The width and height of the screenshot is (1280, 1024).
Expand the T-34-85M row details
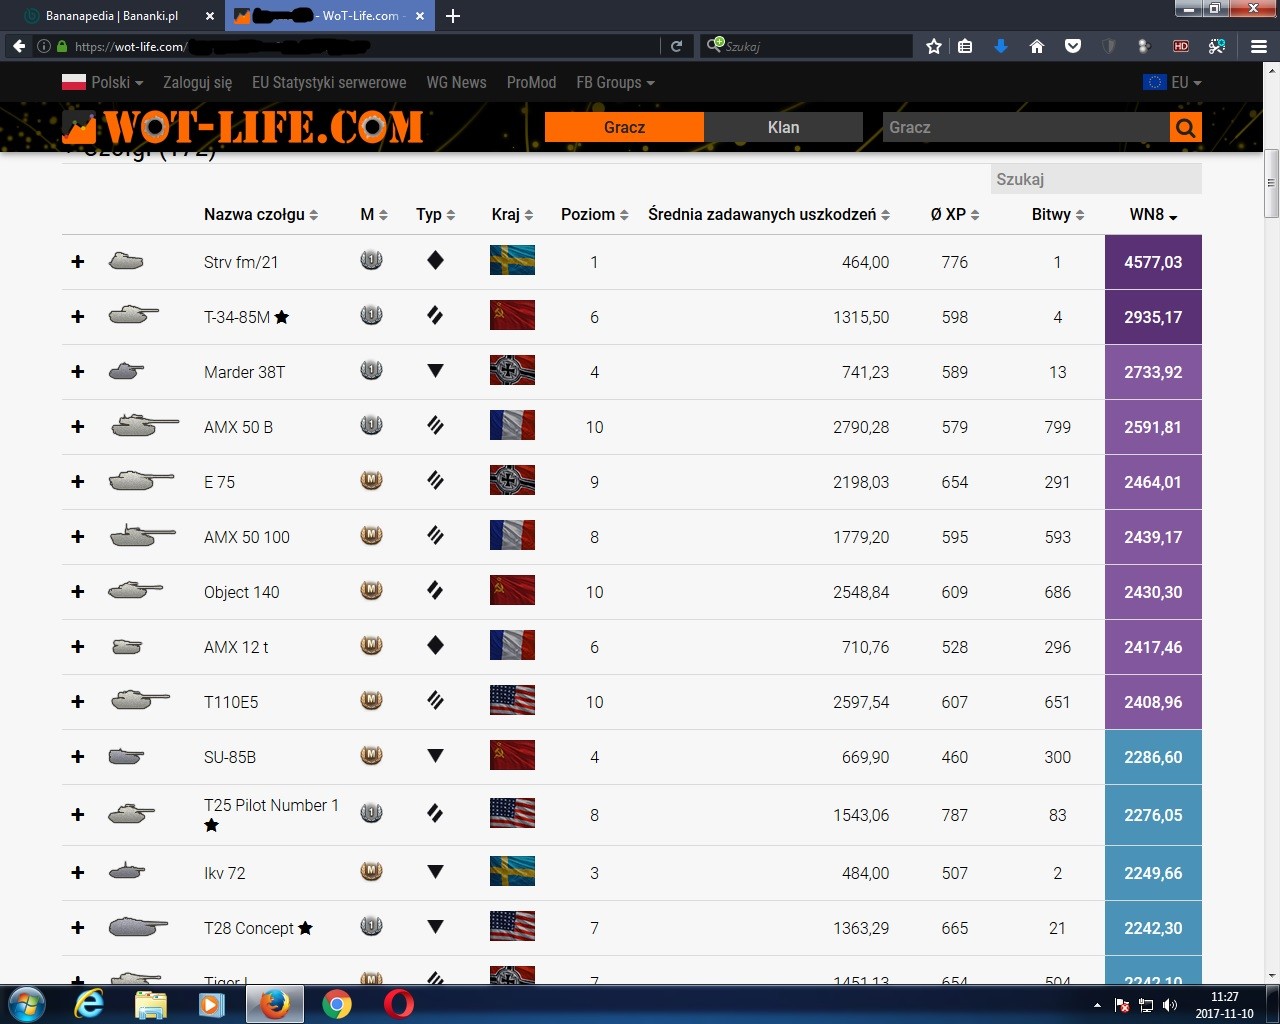point(78,317)
